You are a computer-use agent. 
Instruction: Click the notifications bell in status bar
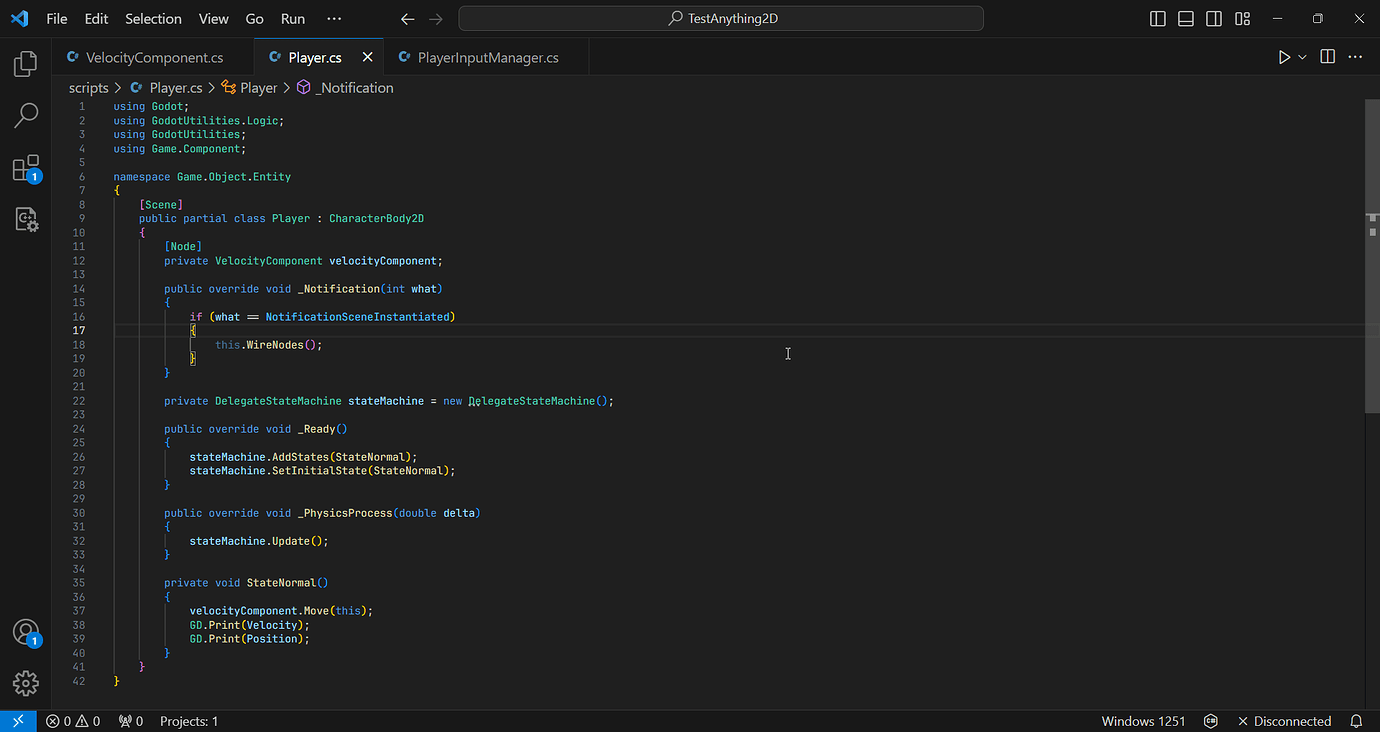click(1356, 721)
